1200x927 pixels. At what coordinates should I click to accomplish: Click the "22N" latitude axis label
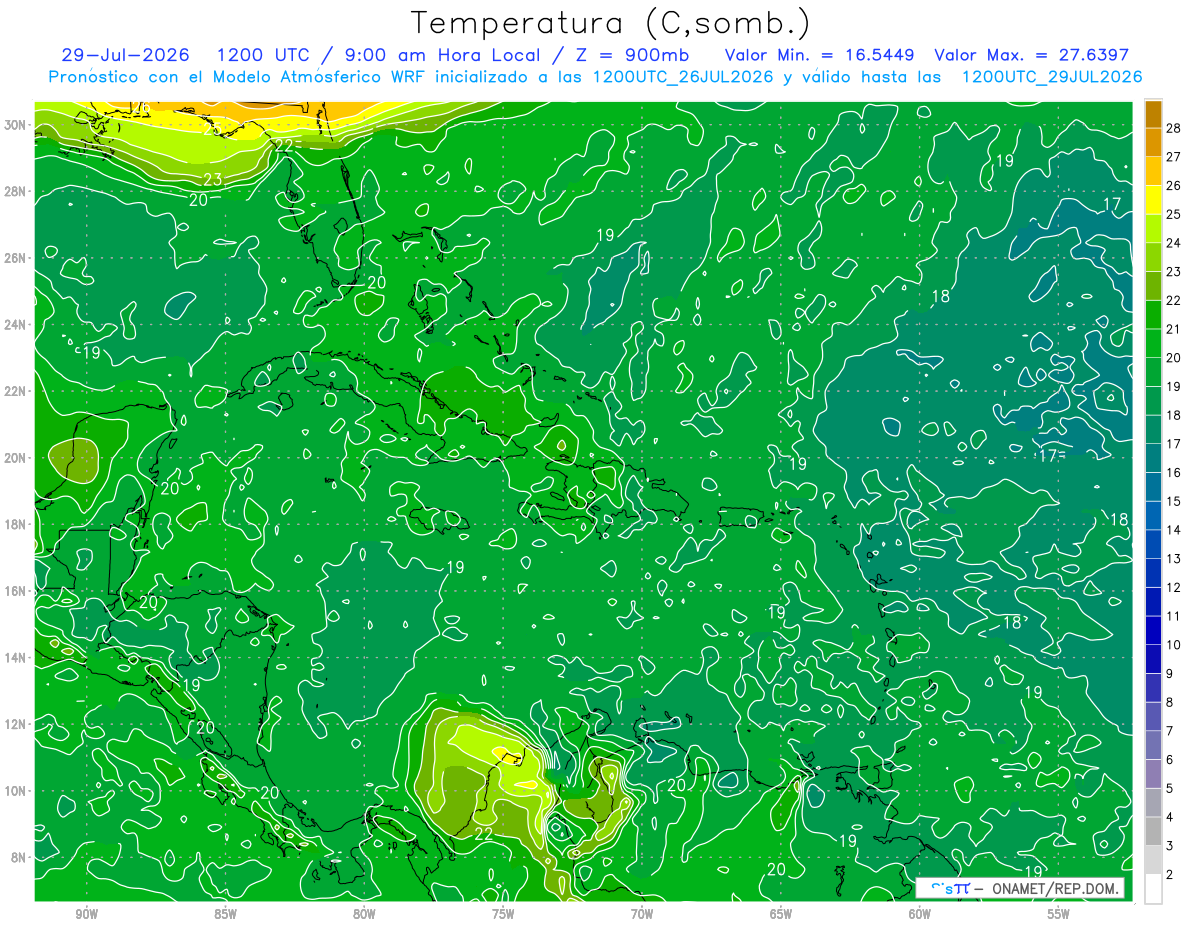coord(16,391)
